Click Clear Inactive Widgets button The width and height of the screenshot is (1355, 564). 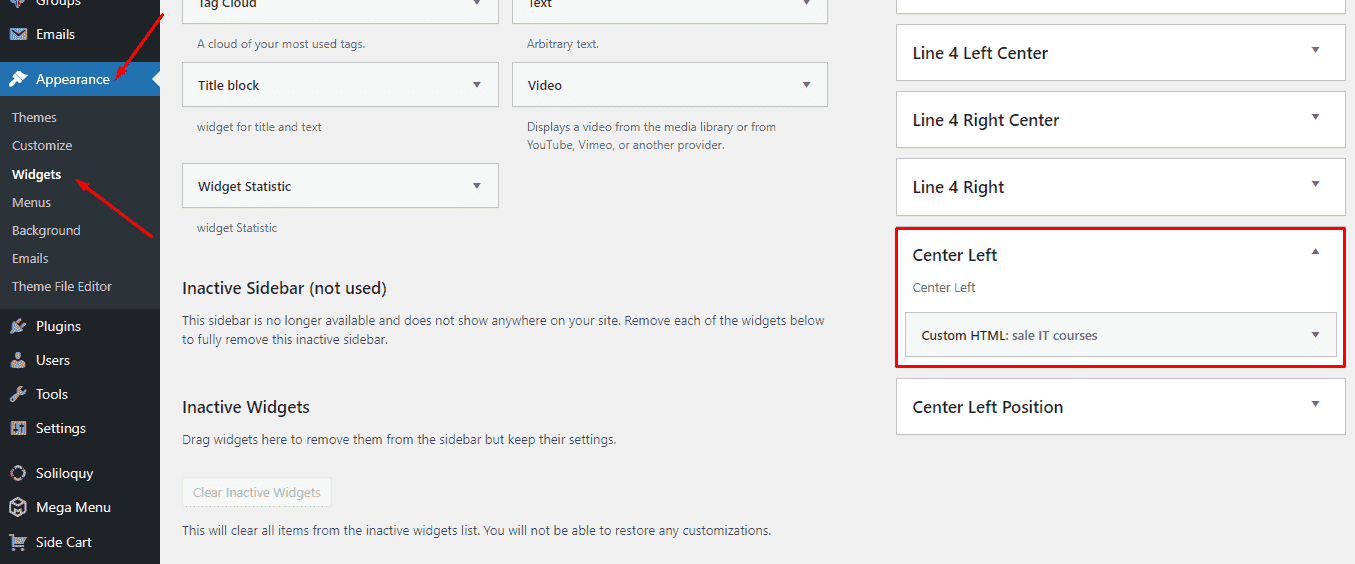click(x=256, y=492)
